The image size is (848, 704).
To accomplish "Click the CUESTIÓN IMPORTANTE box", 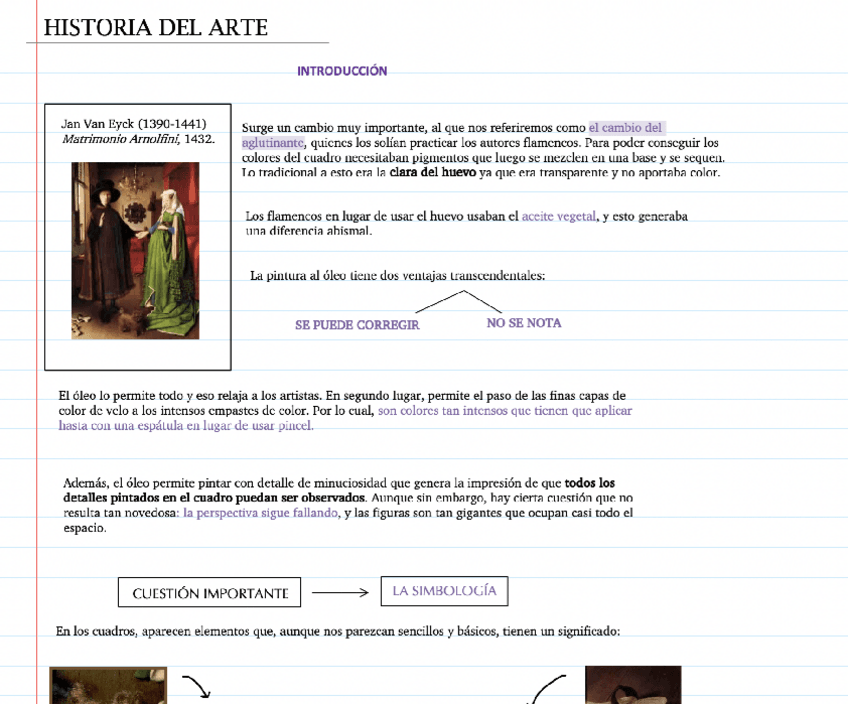I will point(210,593).
